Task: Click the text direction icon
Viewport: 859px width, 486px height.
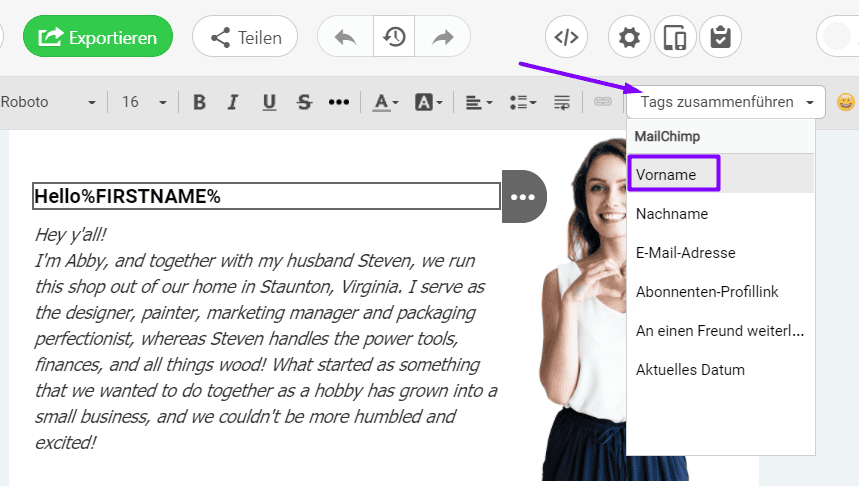Action: point(562,102)
